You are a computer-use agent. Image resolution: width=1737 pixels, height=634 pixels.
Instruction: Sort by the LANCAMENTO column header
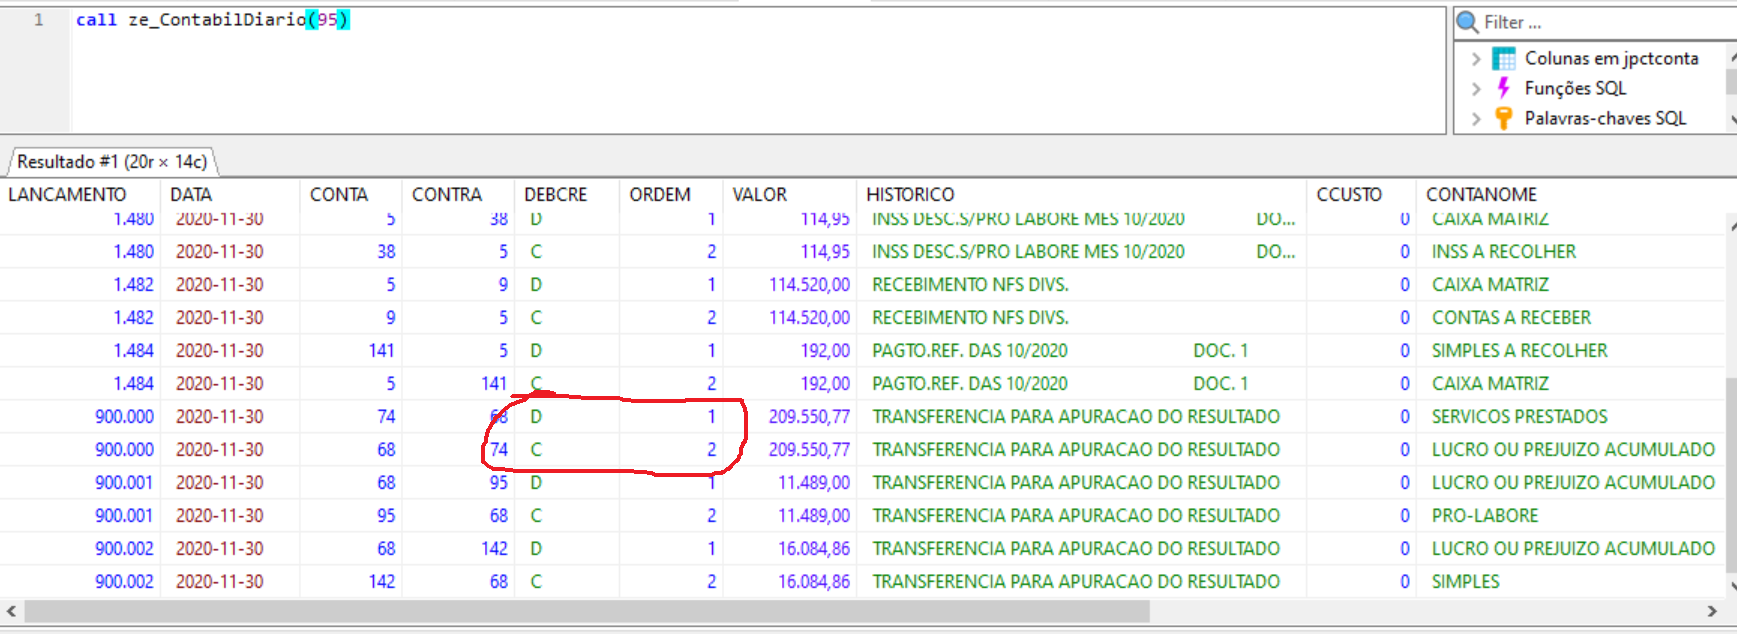(x=67, y=194)
